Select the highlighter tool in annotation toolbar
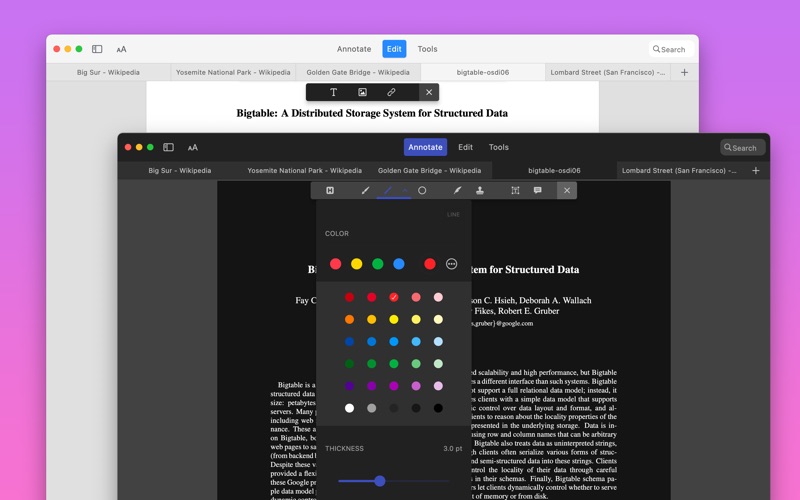 330,190
